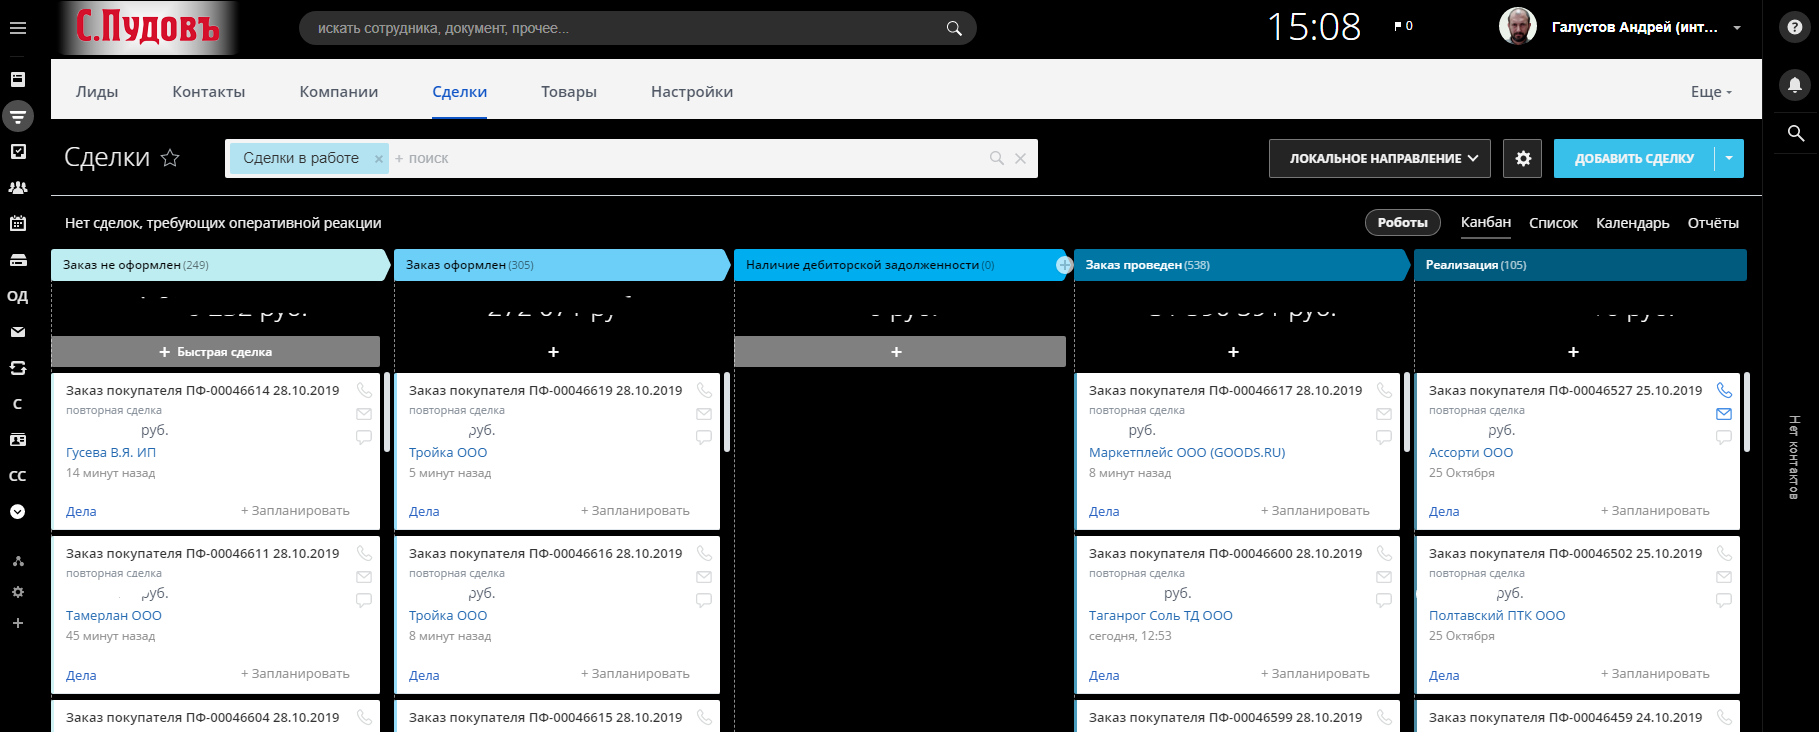Image resolution: width=1819 pixels, height=732 pixels.
Task: Open order ПФ-00046600 28.10.2019 card title
Action: click(x=1225, y=553)
